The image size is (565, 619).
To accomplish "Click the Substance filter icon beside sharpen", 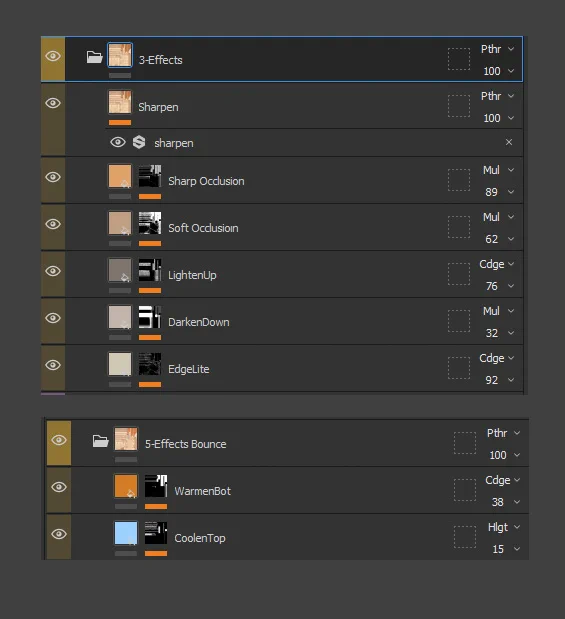I will (x=139, y=142).
